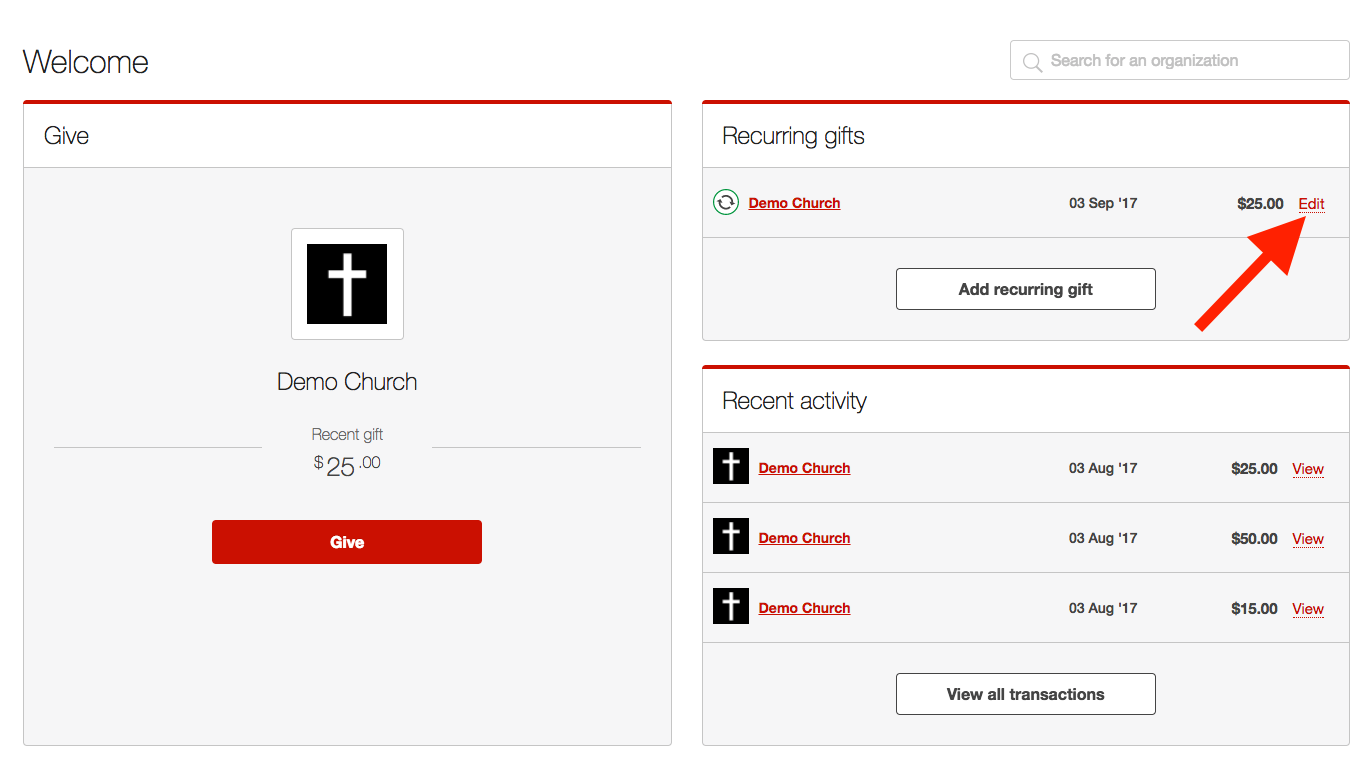1365x768 pixels.
Task: Edit the $25.00 recurring gift
Action: (1311, 204)
